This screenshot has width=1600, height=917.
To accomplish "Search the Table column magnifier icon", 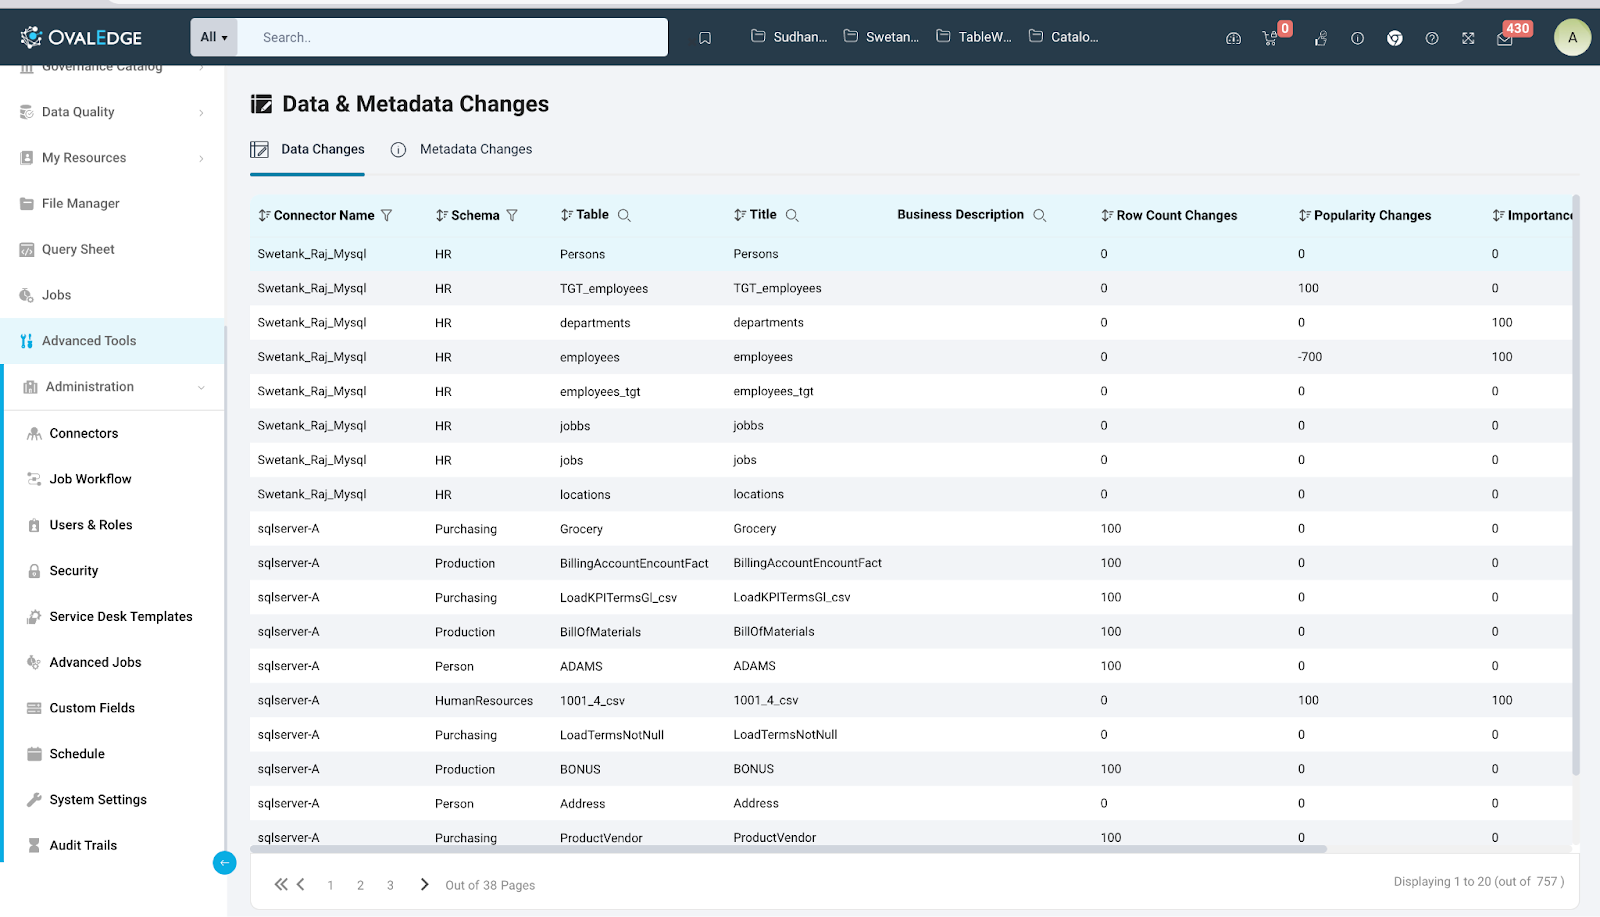I will [x=624, y=215].
